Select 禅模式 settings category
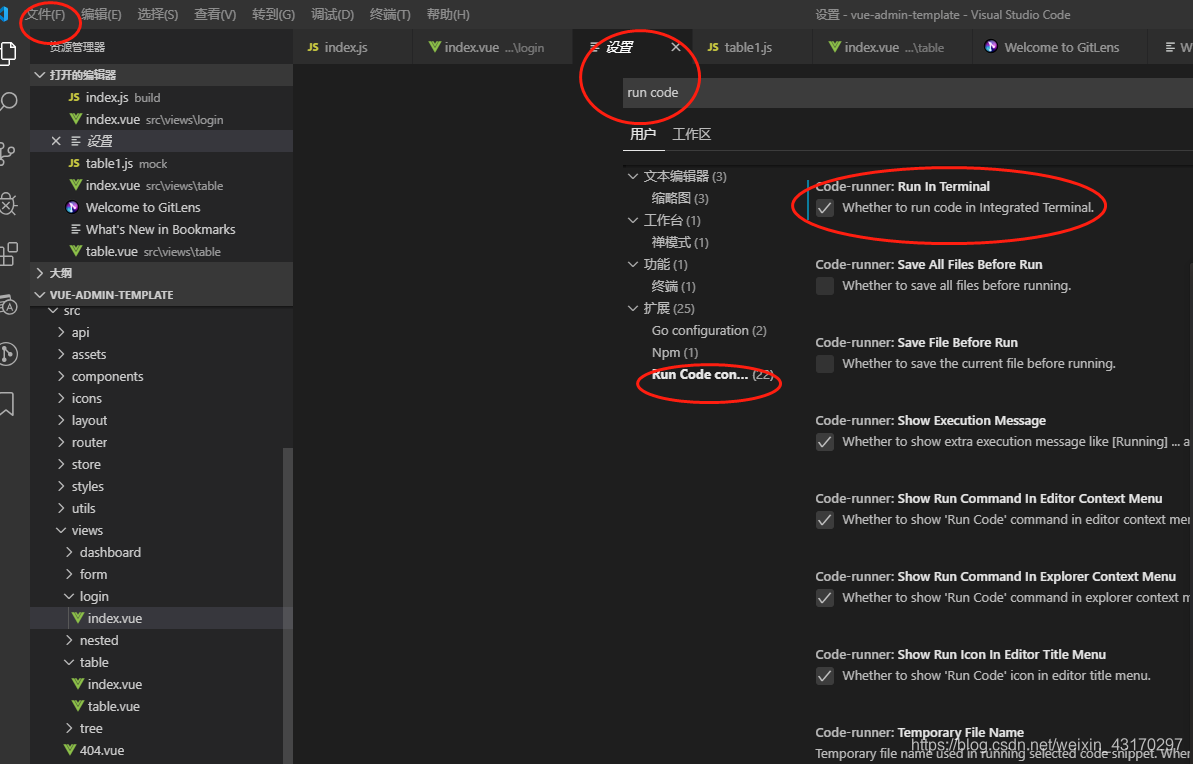Screen dimensions: 1193x764 point(680,243)
